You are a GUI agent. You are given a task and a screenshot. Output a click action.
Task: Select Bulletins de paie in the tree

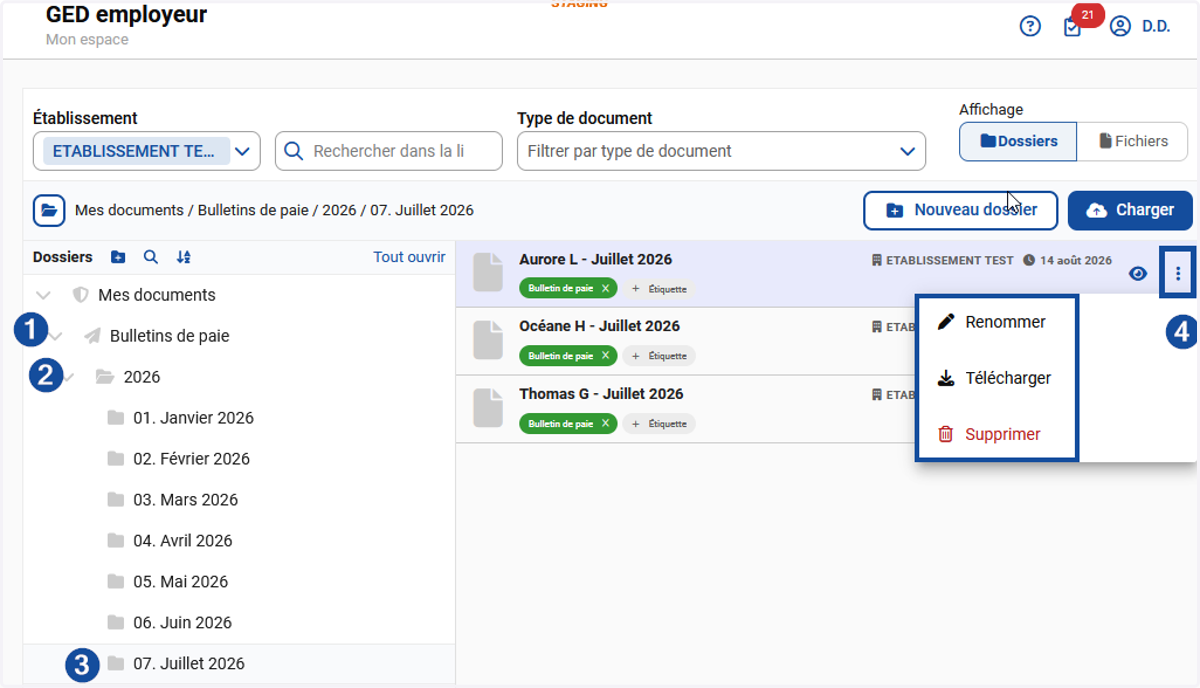(x=170, y=336)
